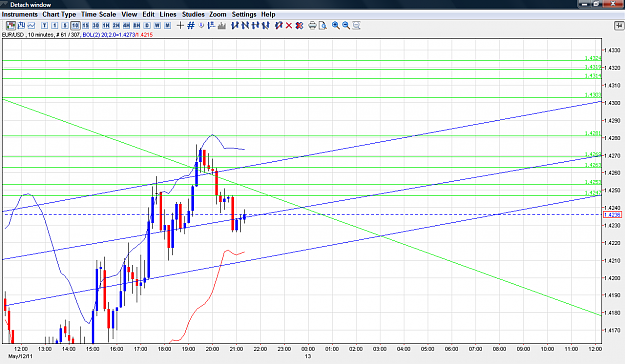Pick the horizontal line drawing tool
Screen dimensions: 625x364
click(255, 26)
